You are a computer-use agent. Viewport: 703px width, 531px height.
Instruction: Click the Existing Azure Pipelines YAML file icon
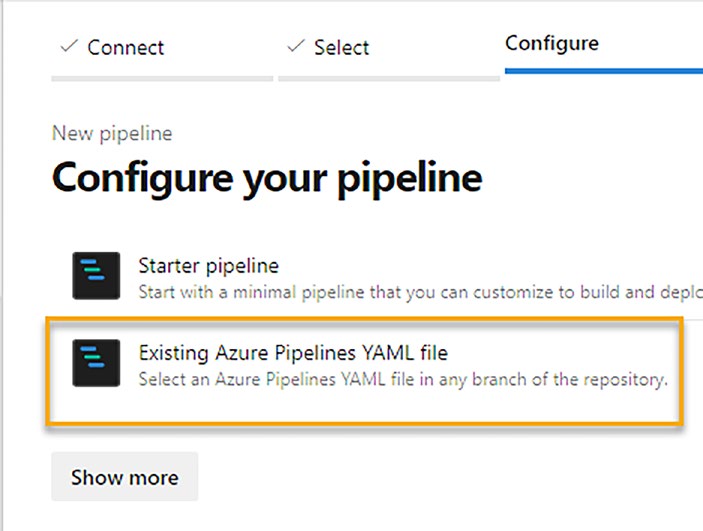point(97,363)
